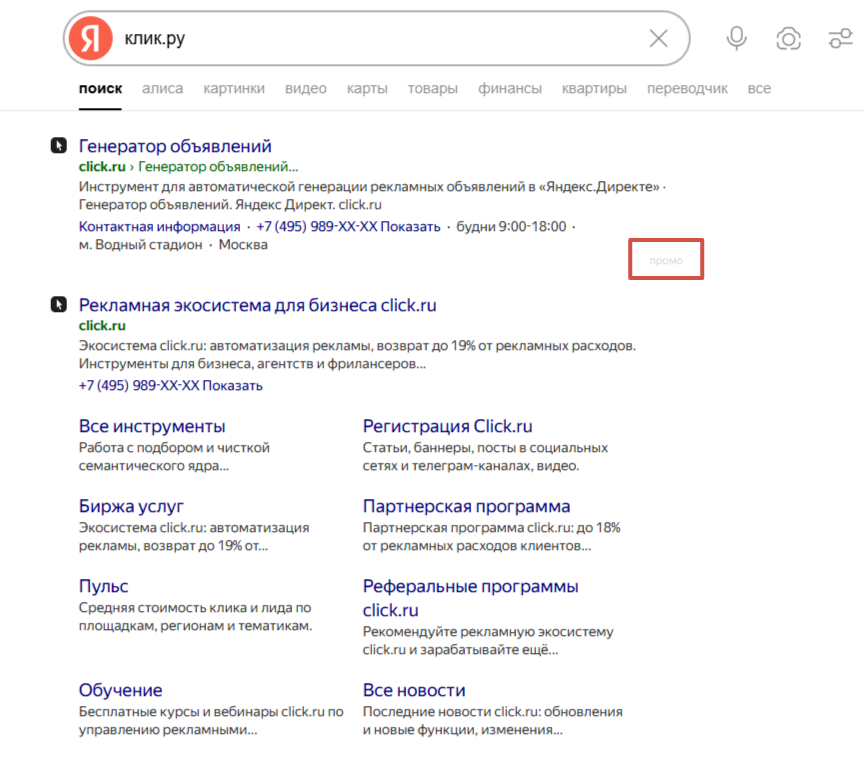This screenshot has width=865, height=776.
Task: Open image search with camera icon
Action: tap(788, 39)
